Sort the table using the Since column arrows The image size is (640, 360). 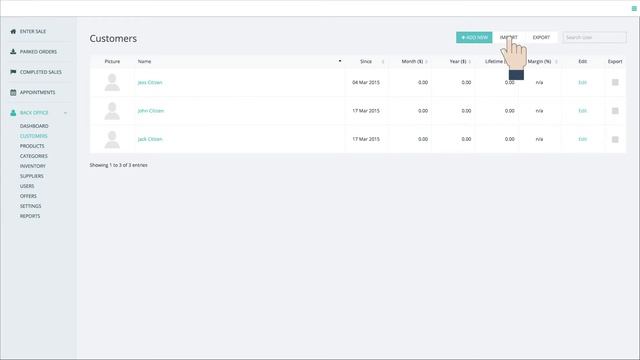click(x=383, y=62)
